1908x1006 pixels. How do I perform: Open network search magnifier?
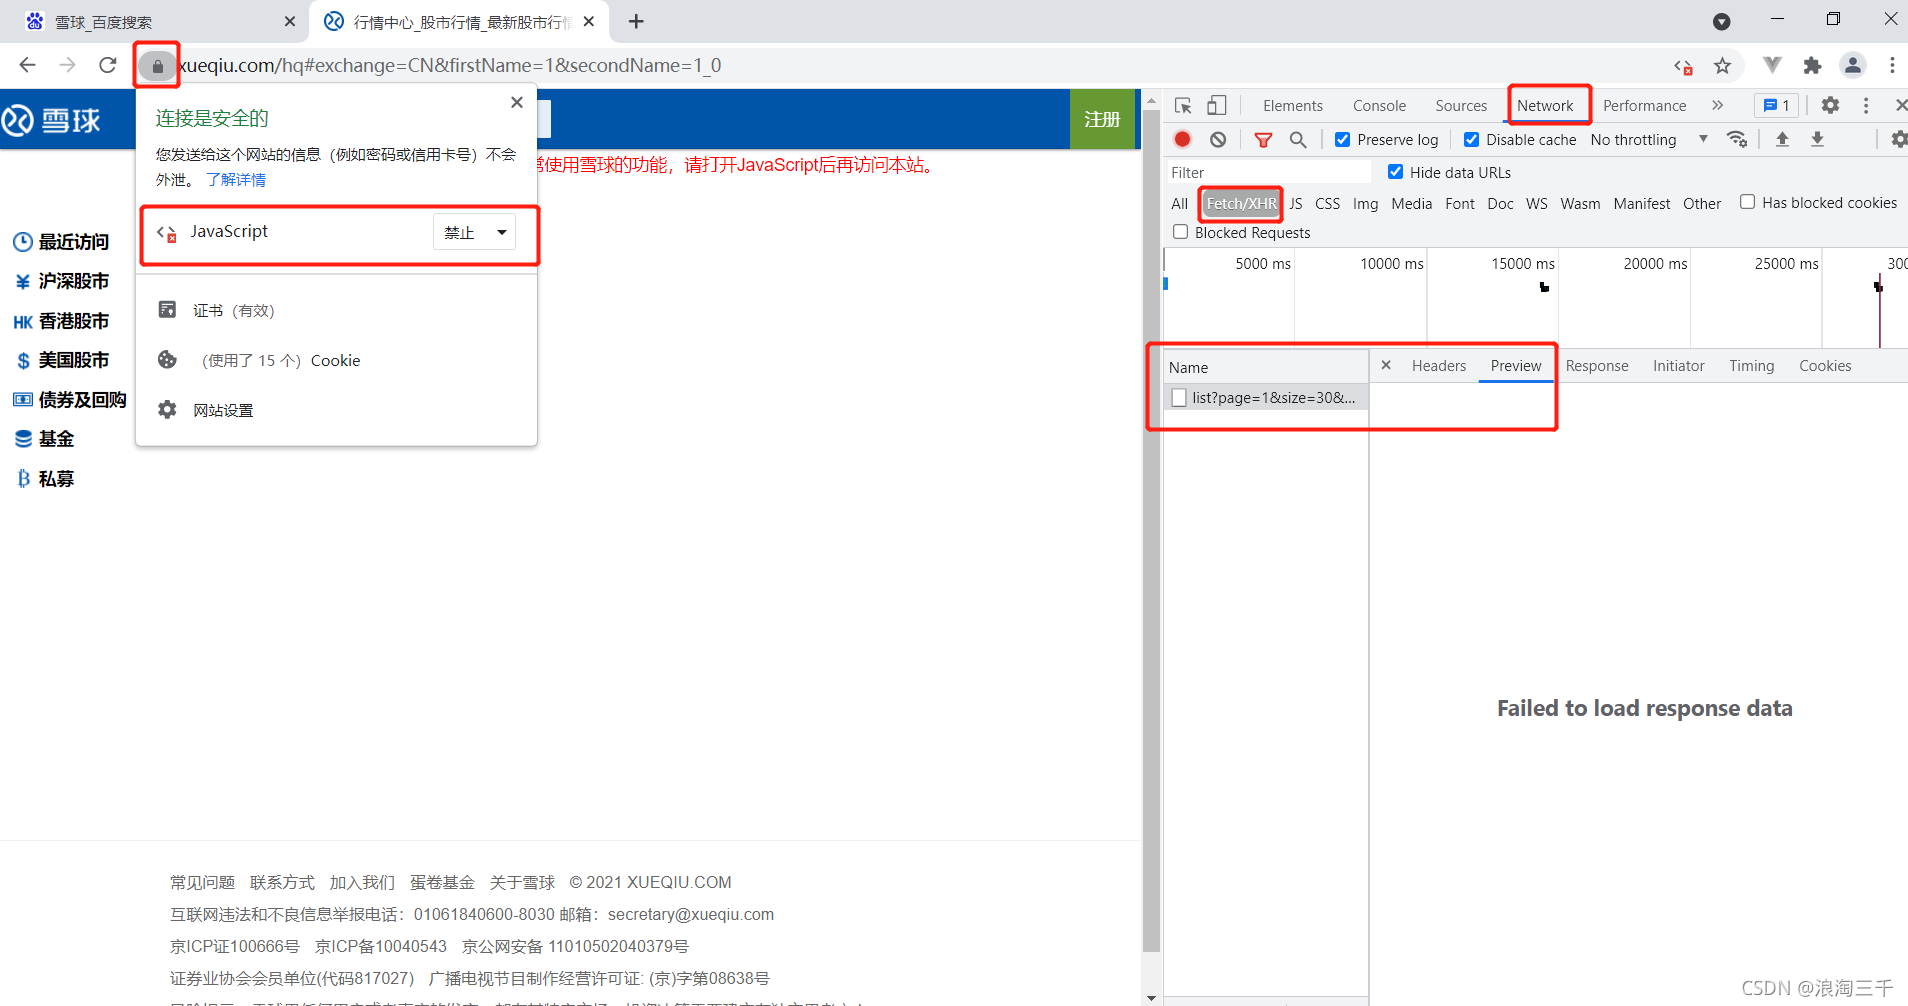pos(1298,139)
